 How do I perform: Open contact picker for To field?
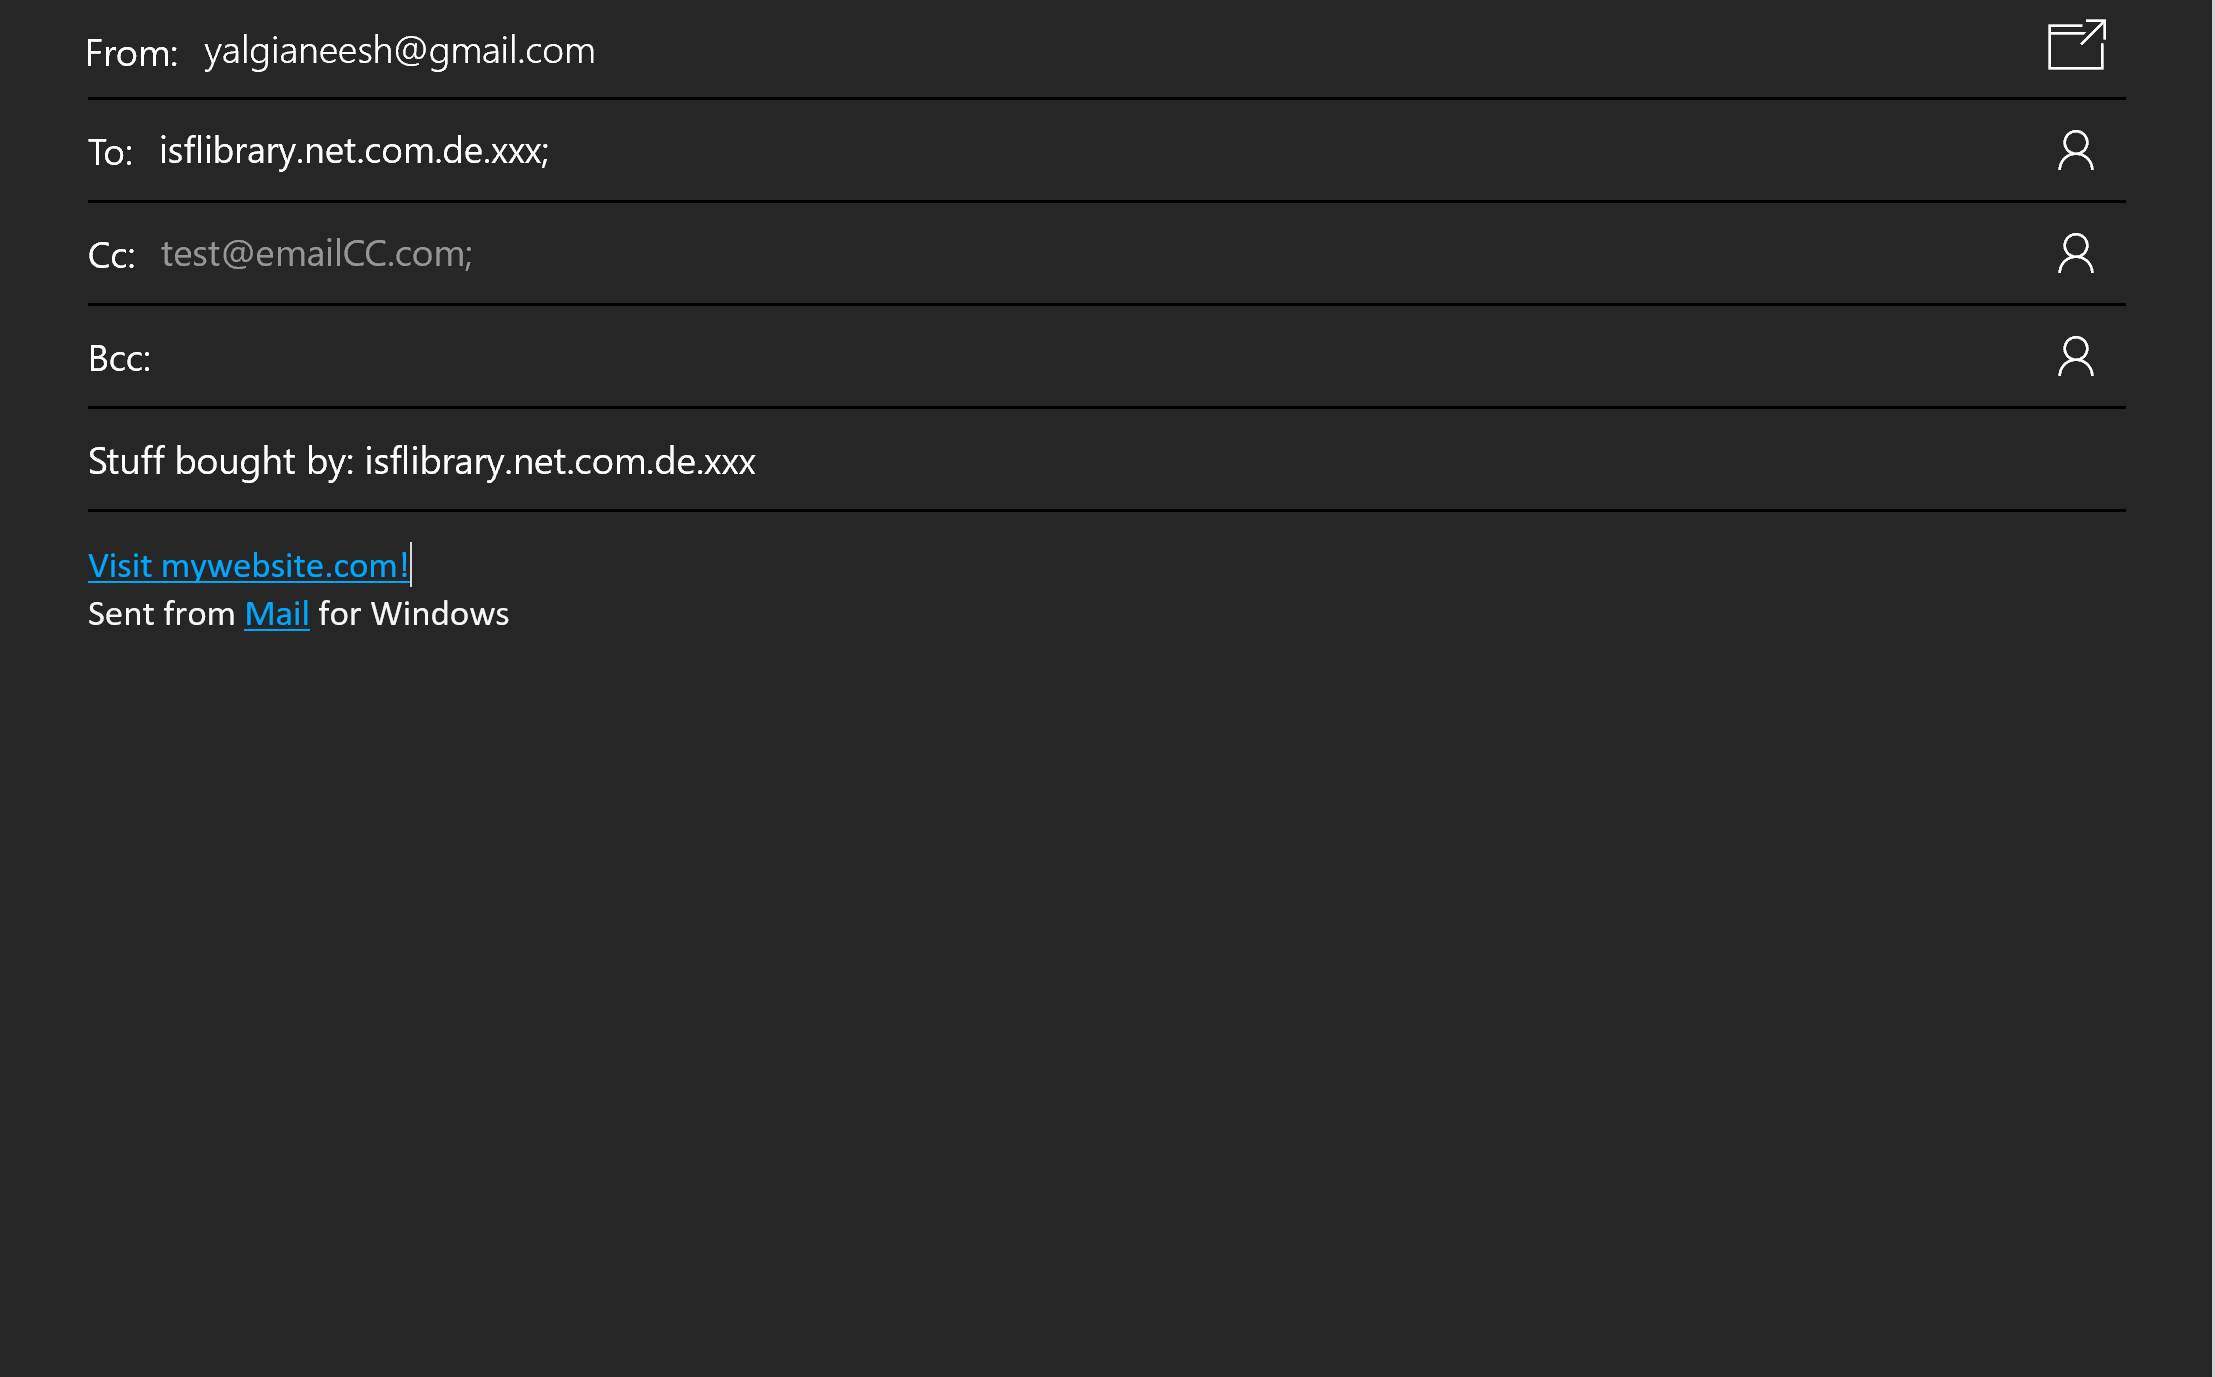tap(2075, 151)
